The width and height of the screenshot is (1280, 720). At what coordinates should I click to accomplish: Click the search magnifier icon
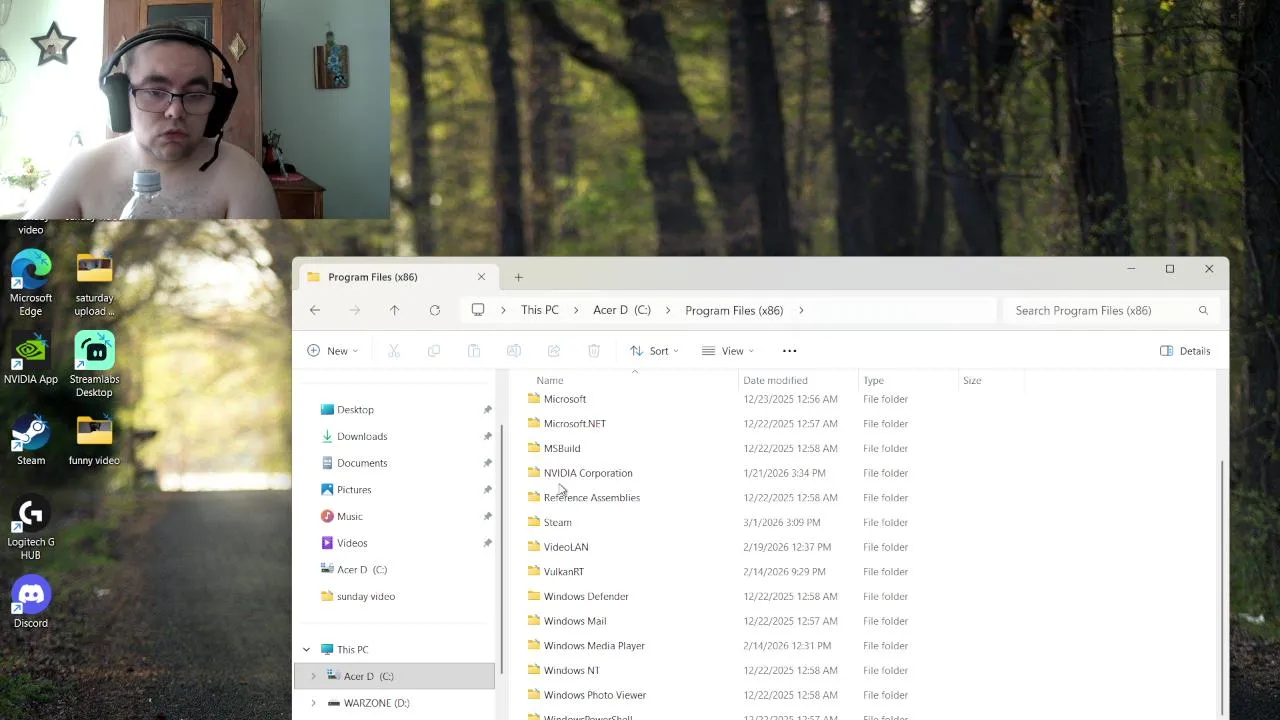tap(1203, 310)
